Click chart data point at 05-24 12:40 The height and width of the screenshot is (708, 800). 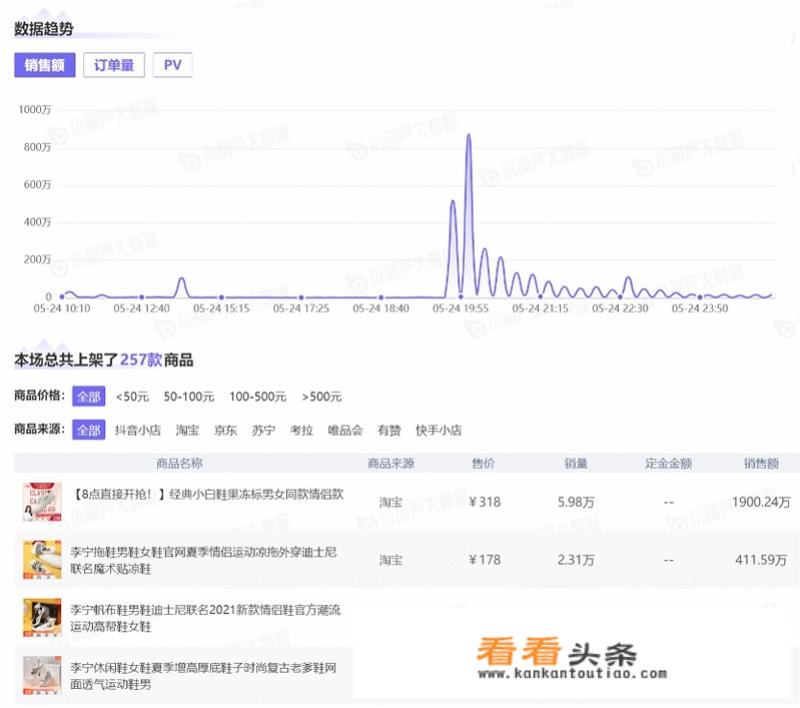(x=142, y=297)
